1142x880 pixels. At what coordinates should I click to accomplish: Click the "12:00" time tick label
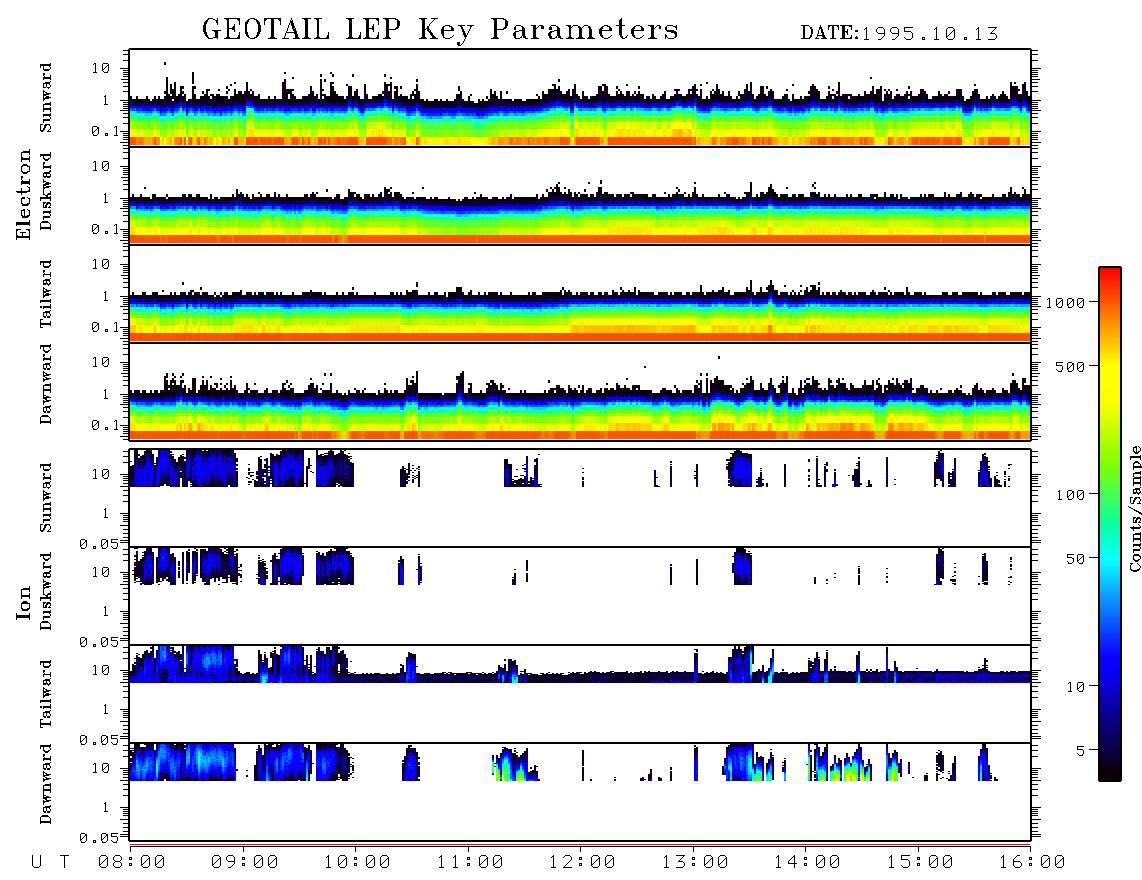point(582,862)
